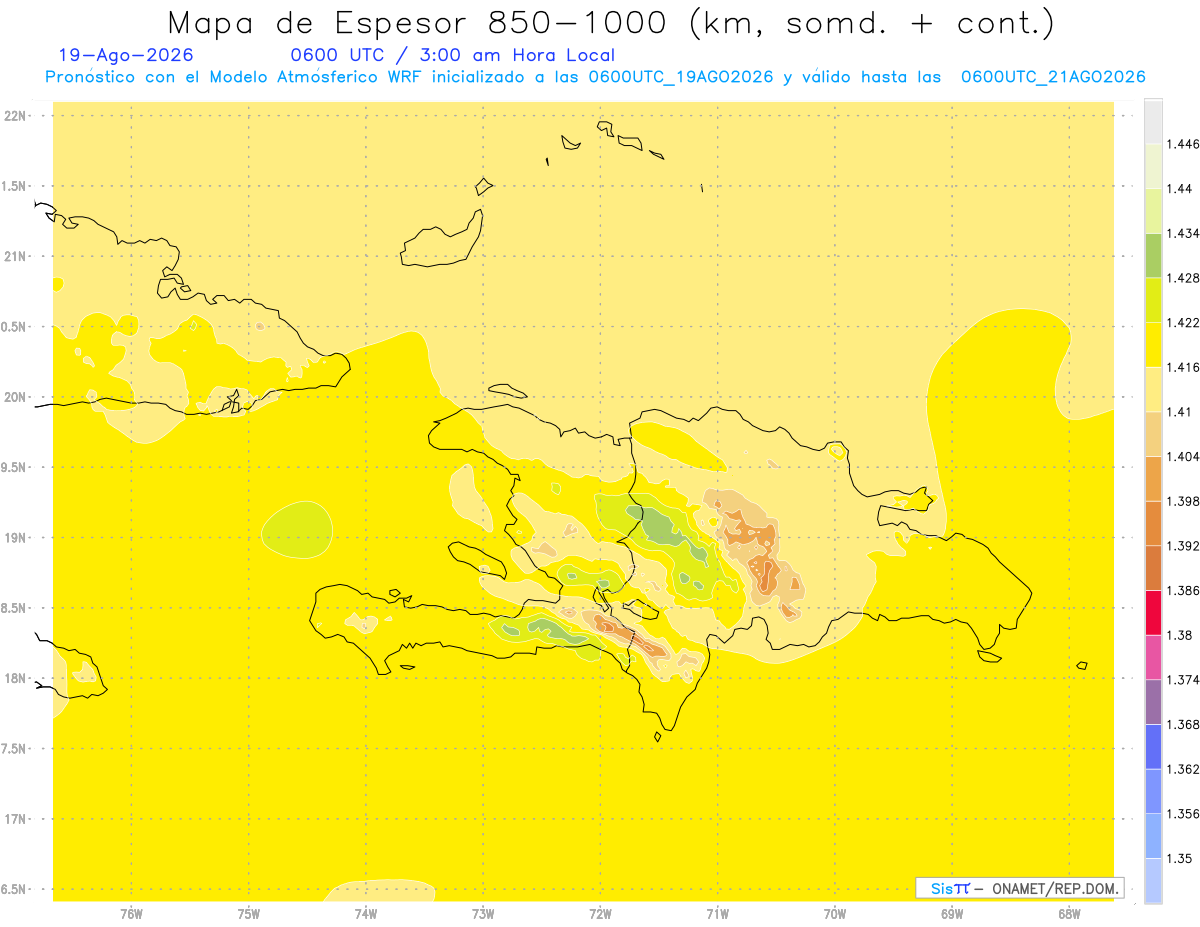The height and width of the screenshot is (927, 1200).
Task: Click the valid-until text "0600UTC_21AGO2026"
Action: 1053,77
